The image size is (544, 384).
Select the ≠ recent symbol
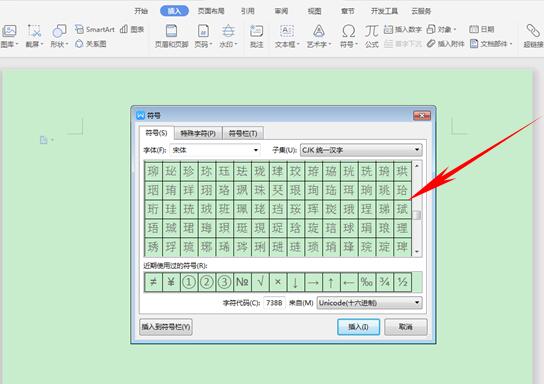tap(153, 282)
